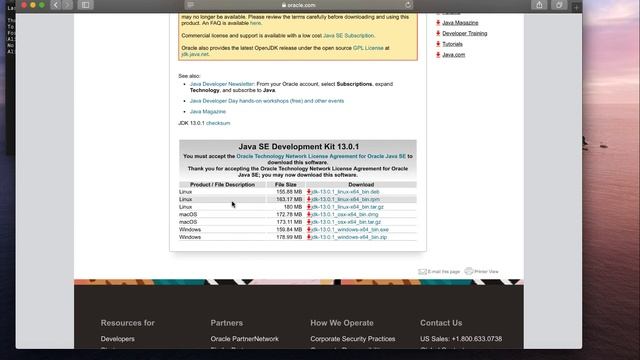640x360 pixels.
Task: Download jdk-13.0.1_osx-x64_bin.tar.gz
Action: [x=346, y=222]
